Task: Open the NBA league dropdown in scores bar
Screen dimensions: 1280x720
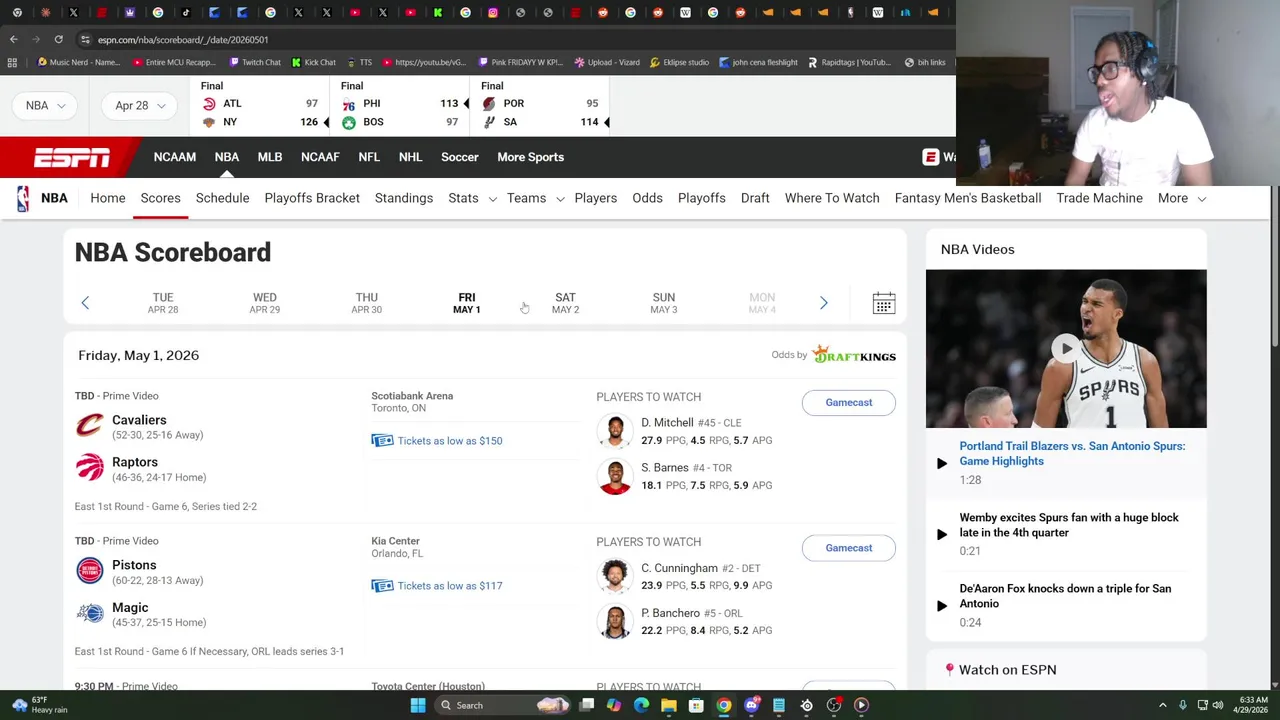Action: click(45, 105)
